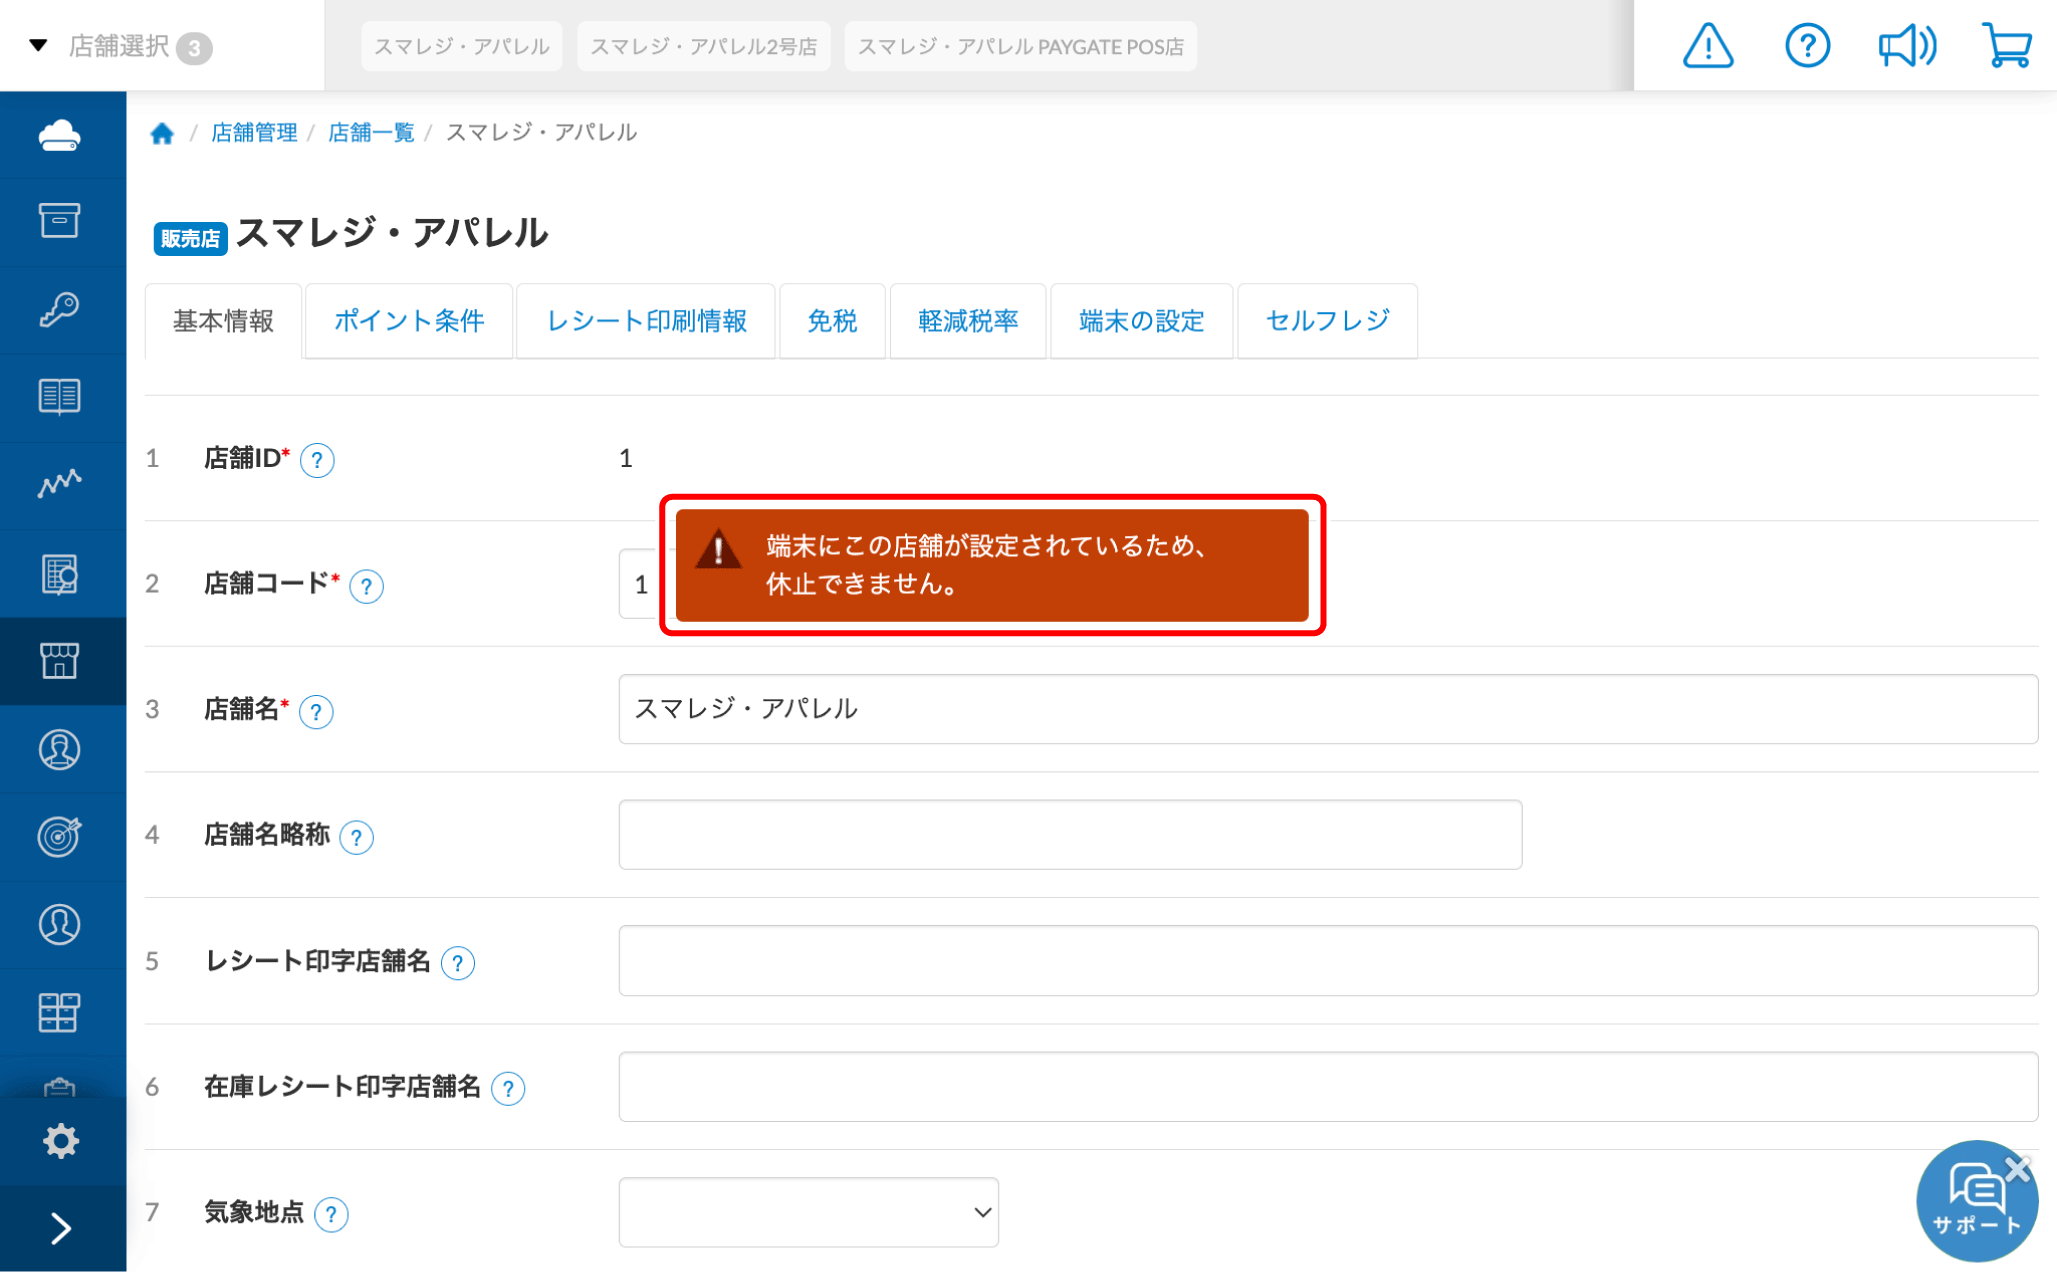The image size is (2057, 1272).
Task: Switch to the 軽減税率 tab
Action: [x=968, y=321]
